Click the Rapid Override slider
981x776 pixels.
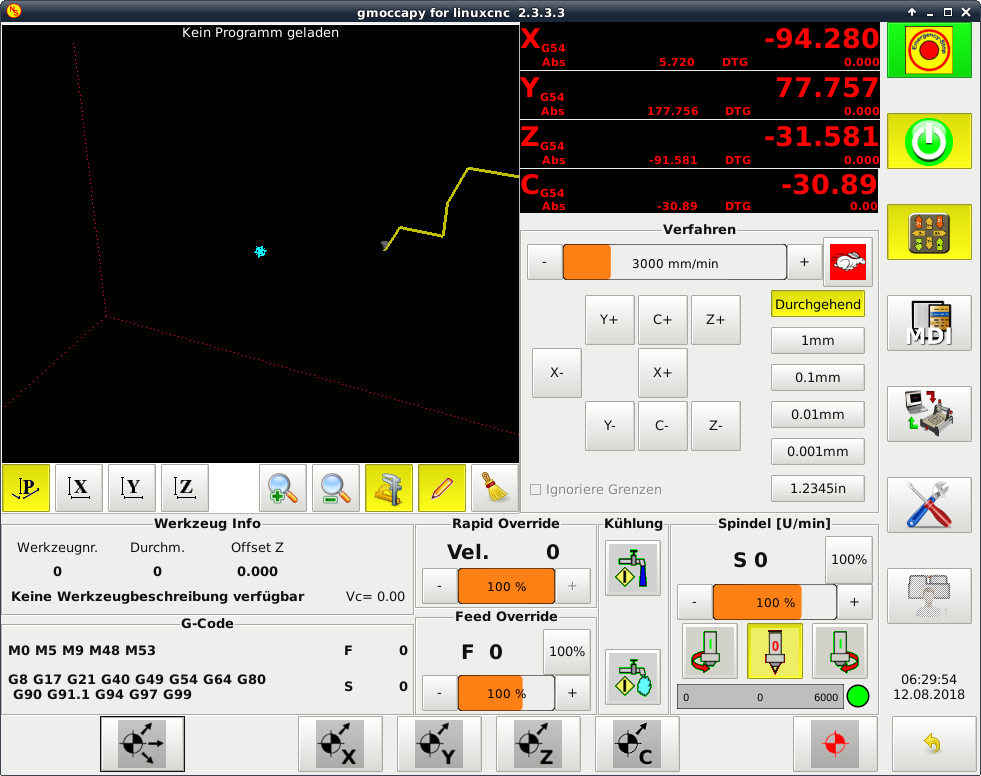click(506, 586)
